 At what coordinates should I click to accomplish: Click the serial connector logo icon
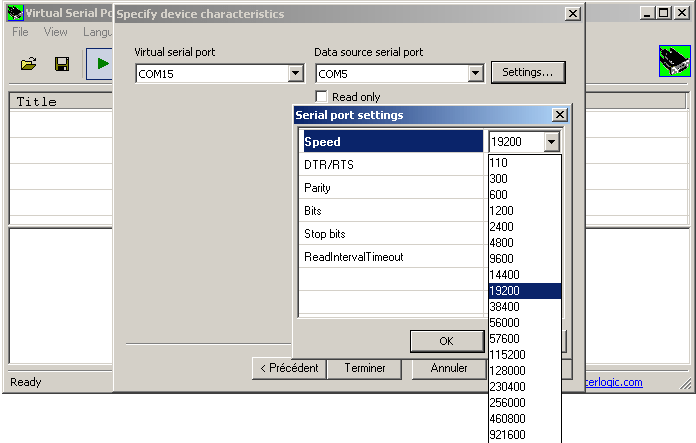[x=675, y=61]
